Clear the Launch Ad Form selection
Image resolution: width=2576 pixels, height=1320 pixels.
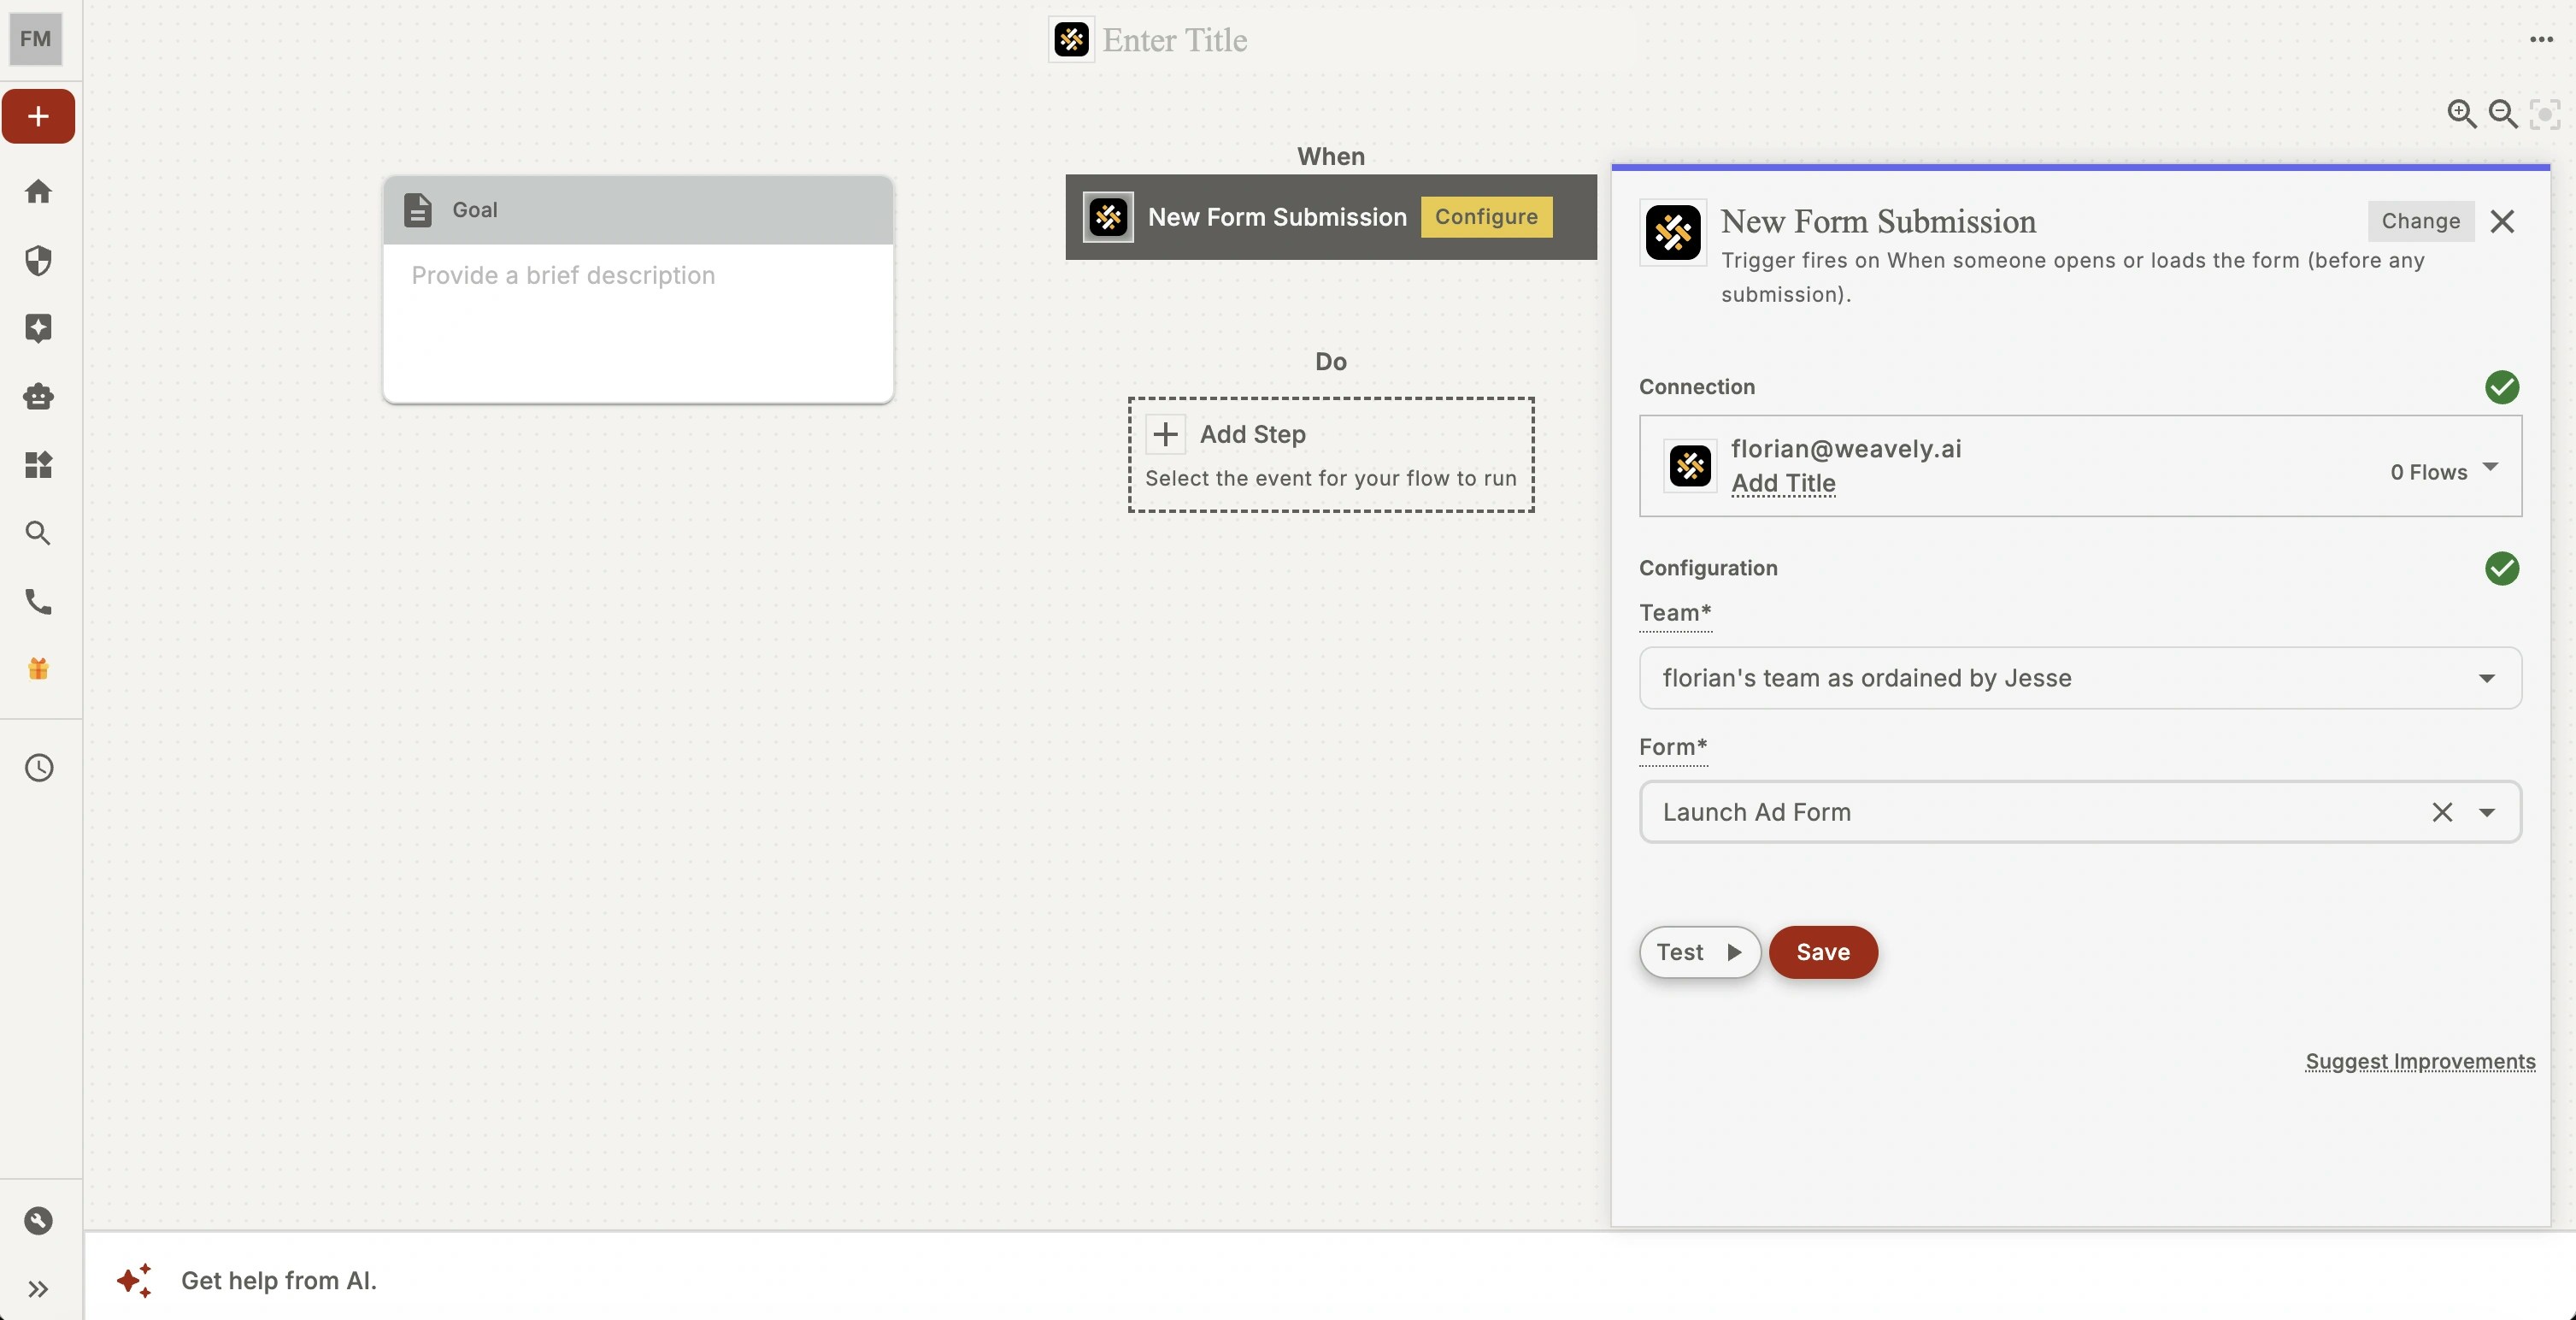[x=2443, y=812]
